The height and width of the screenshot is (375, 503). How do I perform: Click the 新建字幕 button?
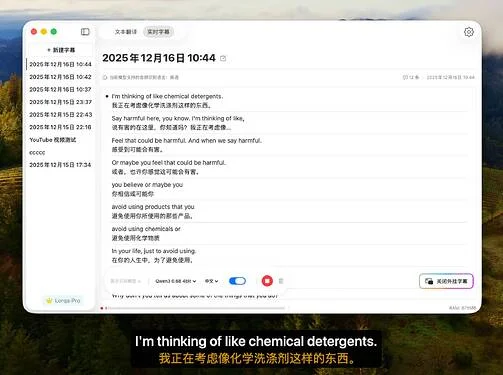(x=61, y=50)
